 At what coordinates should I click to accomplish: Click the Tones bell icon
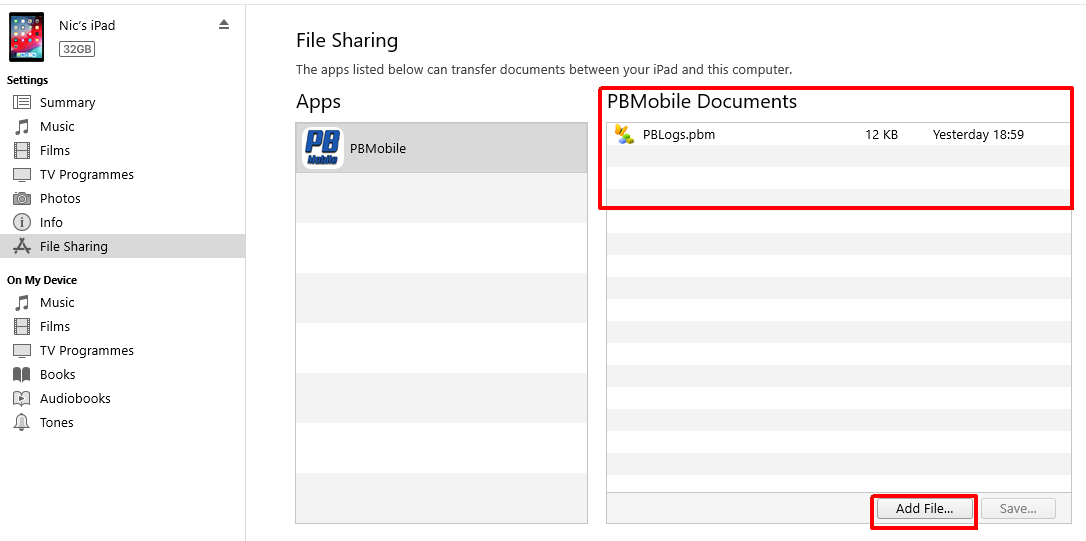[x=22, y=422]
